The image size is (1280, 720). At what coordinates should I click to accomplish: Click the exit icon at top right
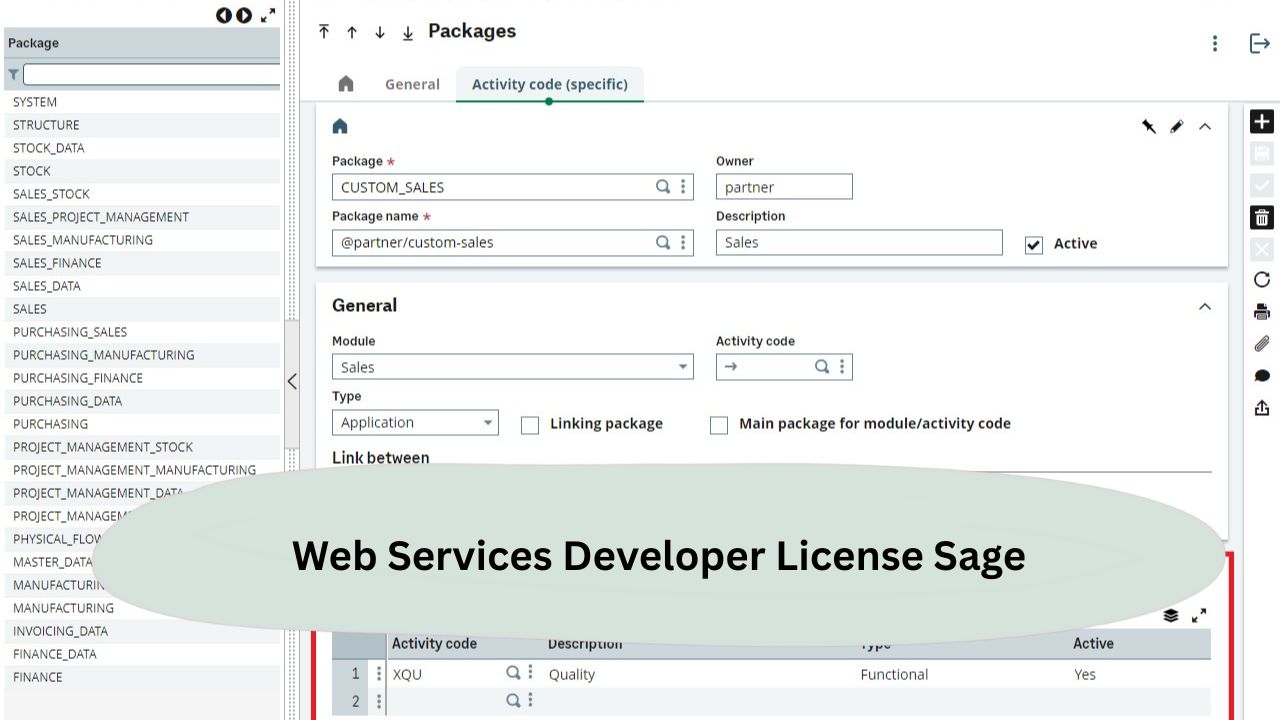coord(1260,43)
